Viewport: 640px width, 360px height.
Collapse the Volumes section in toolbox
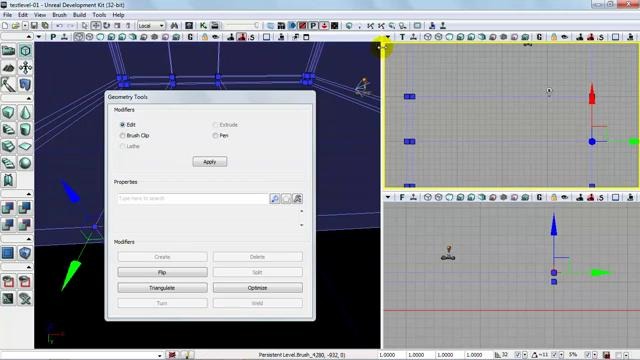click(29, 239)
